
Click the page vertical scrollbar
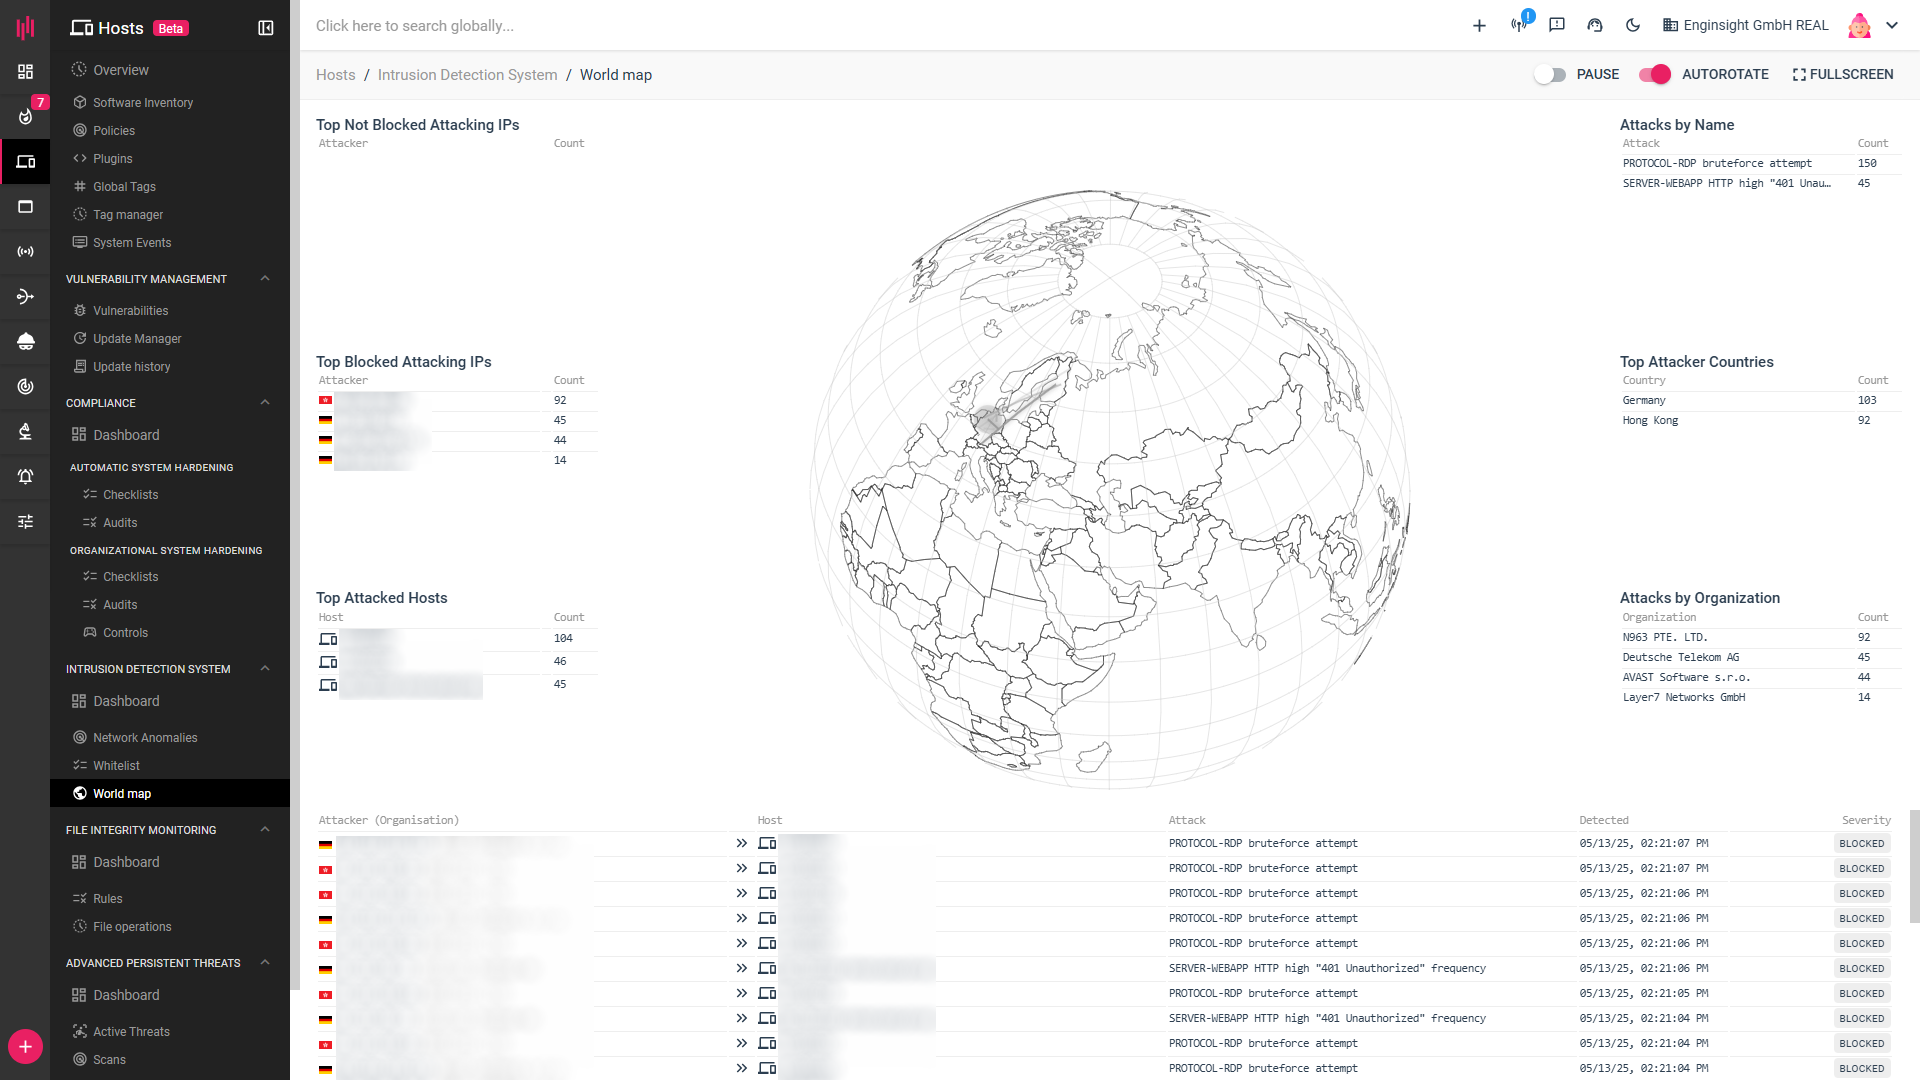coord(1914,865)
